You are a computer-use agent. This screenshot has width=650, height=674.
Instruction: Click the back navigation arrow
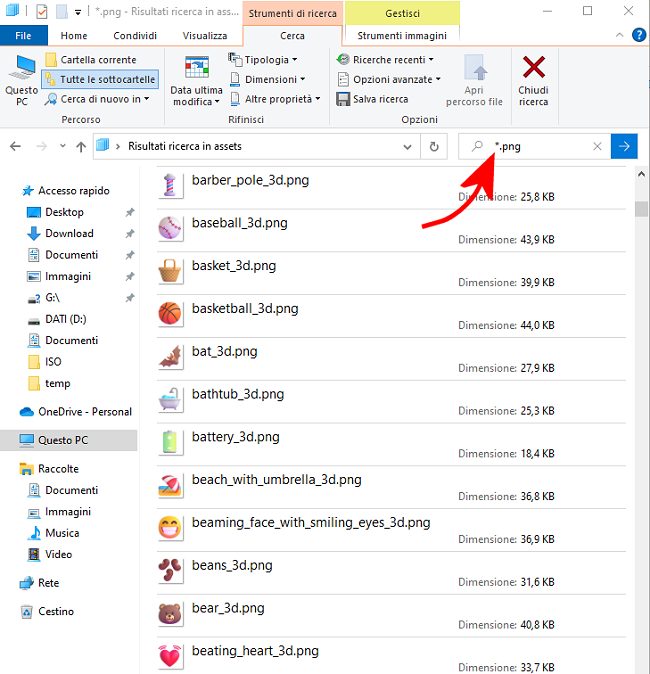15,147
